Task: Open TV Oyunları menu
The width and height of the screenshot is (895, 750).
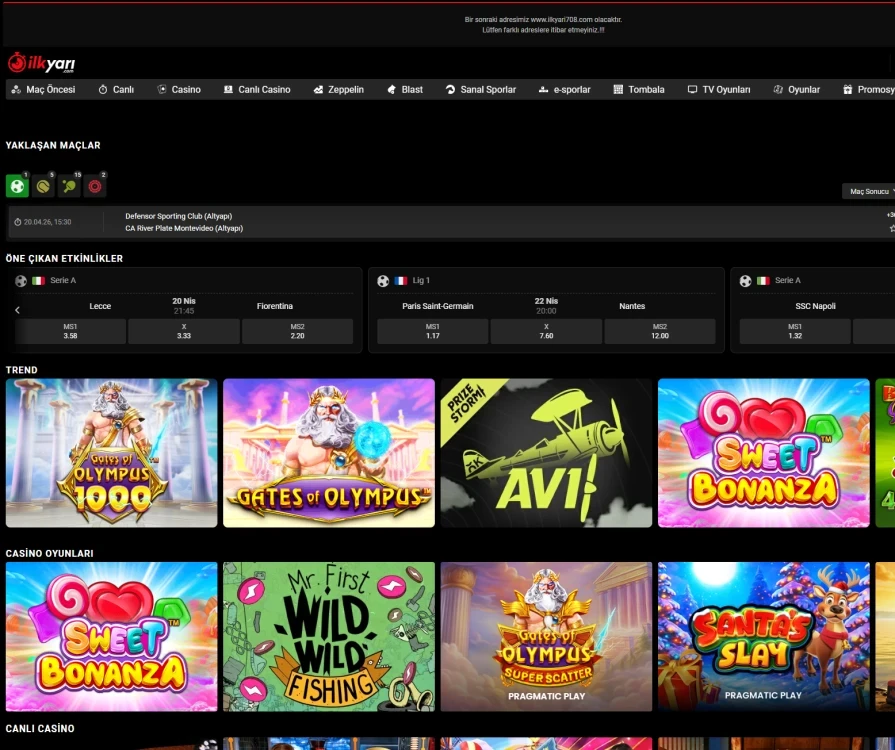Action: click(719, 90)
